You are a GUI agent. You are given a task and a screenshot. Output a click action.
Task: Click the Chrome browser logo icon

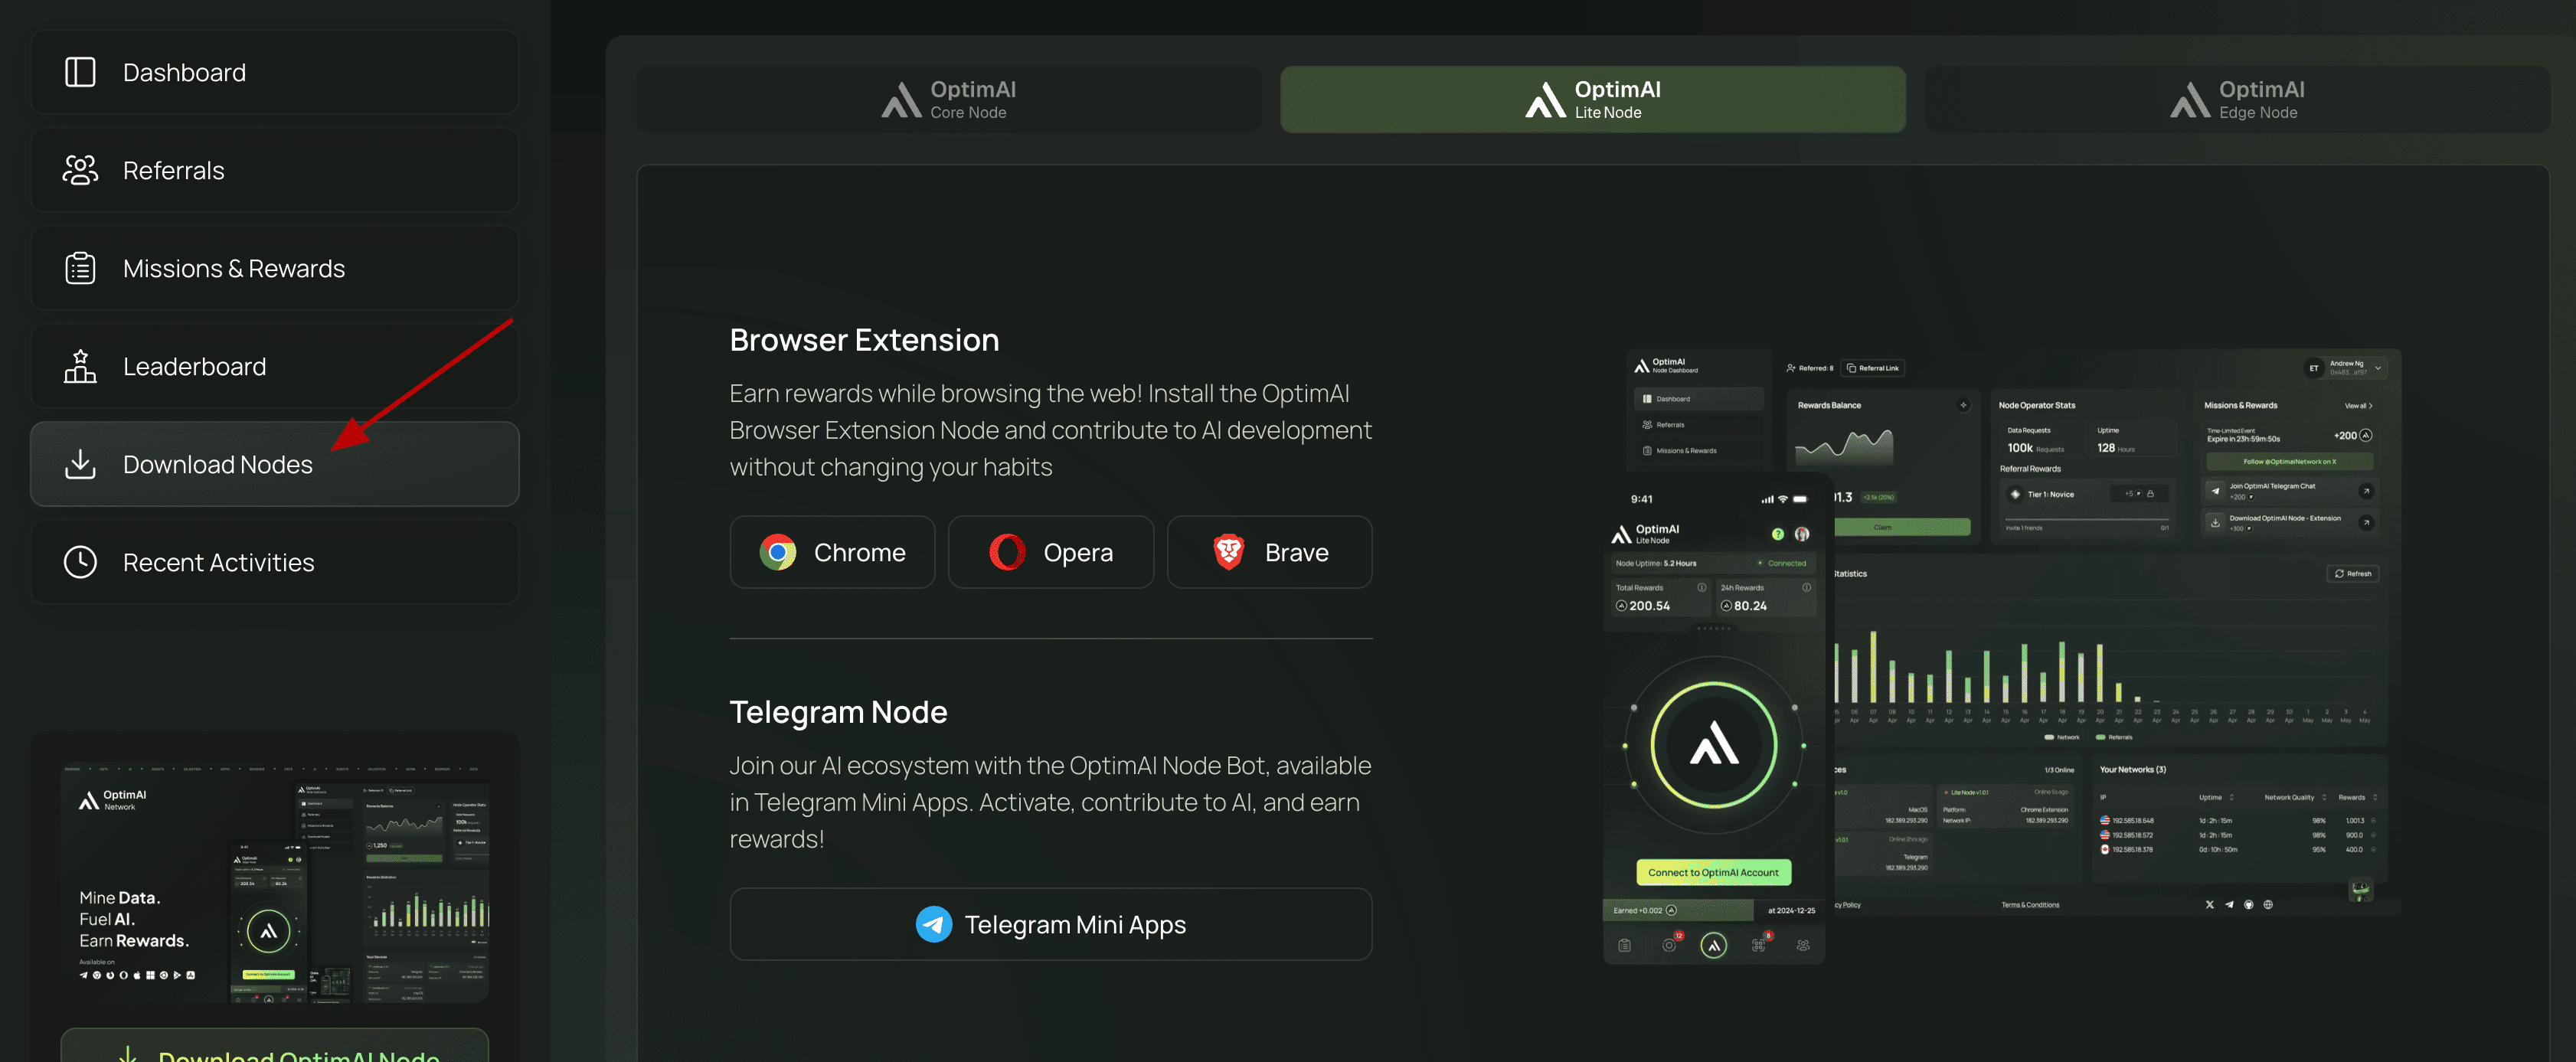(777, 553)
